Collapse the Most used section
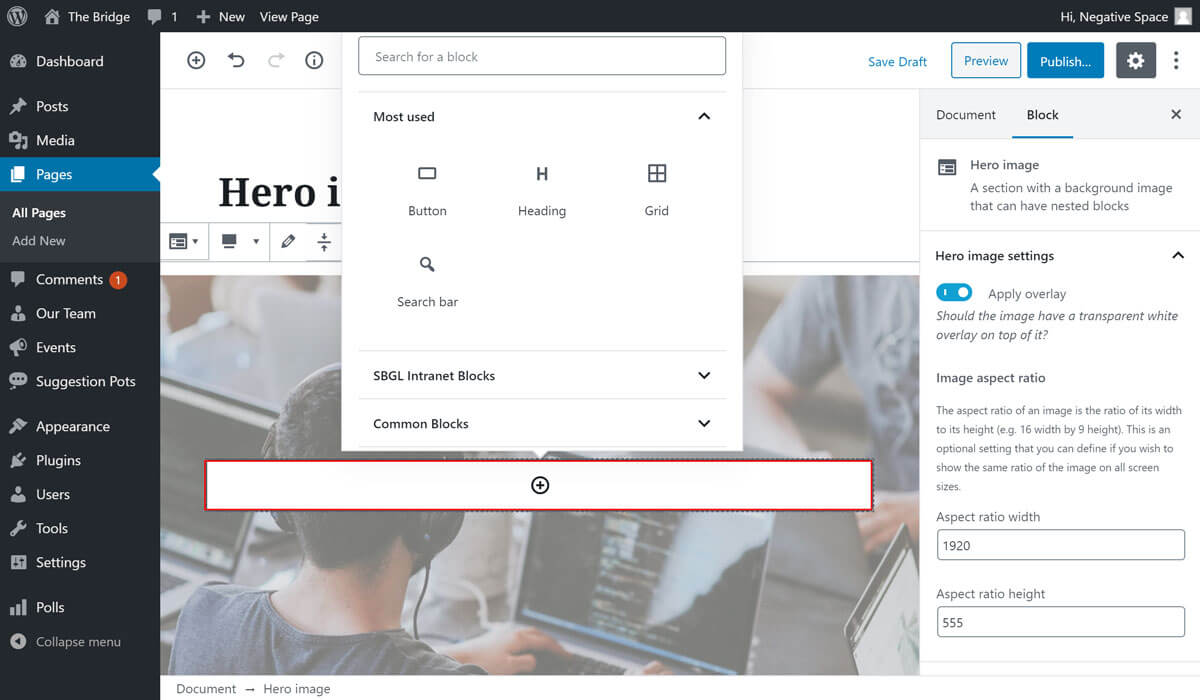This screenshot has width=1200, height=700. pos(704,117)
